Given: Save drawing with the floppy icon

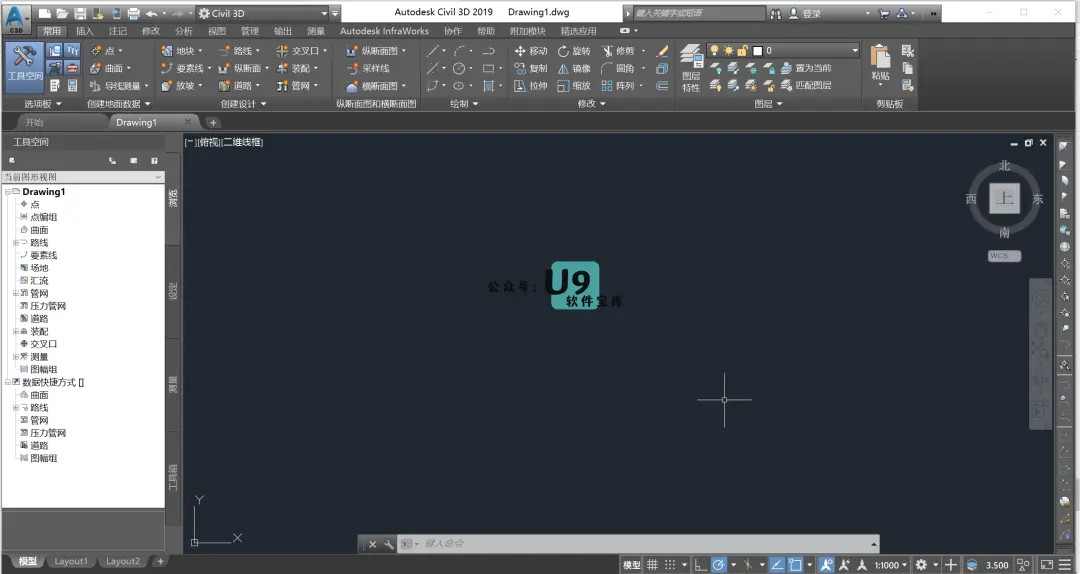Looking at the screenshot, I should [80, 13].
